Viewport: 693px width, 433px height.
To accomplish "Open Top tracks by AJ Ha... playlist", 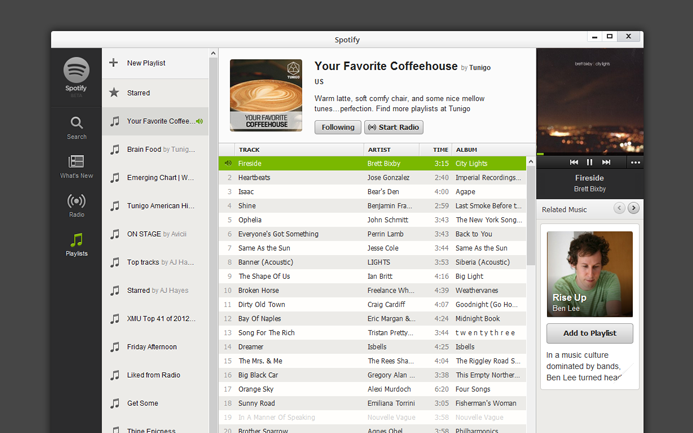I will click(155, 262).
